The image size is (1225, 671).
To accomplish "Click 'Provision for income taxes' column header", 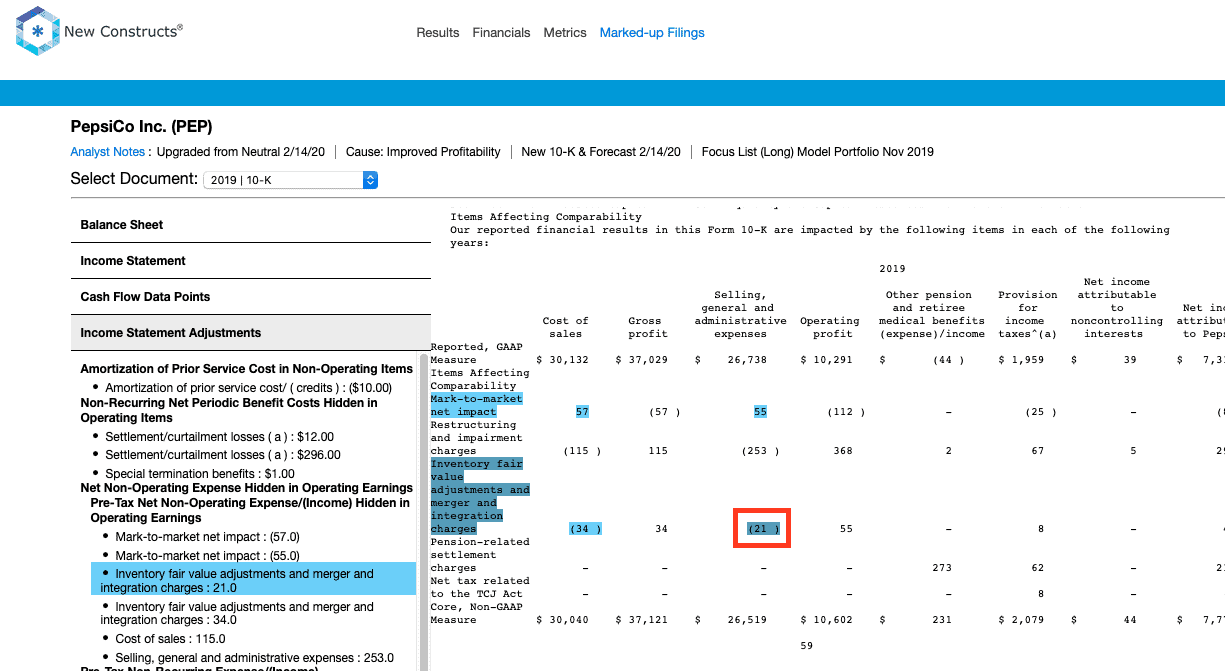I will (x=1028, y=314).
